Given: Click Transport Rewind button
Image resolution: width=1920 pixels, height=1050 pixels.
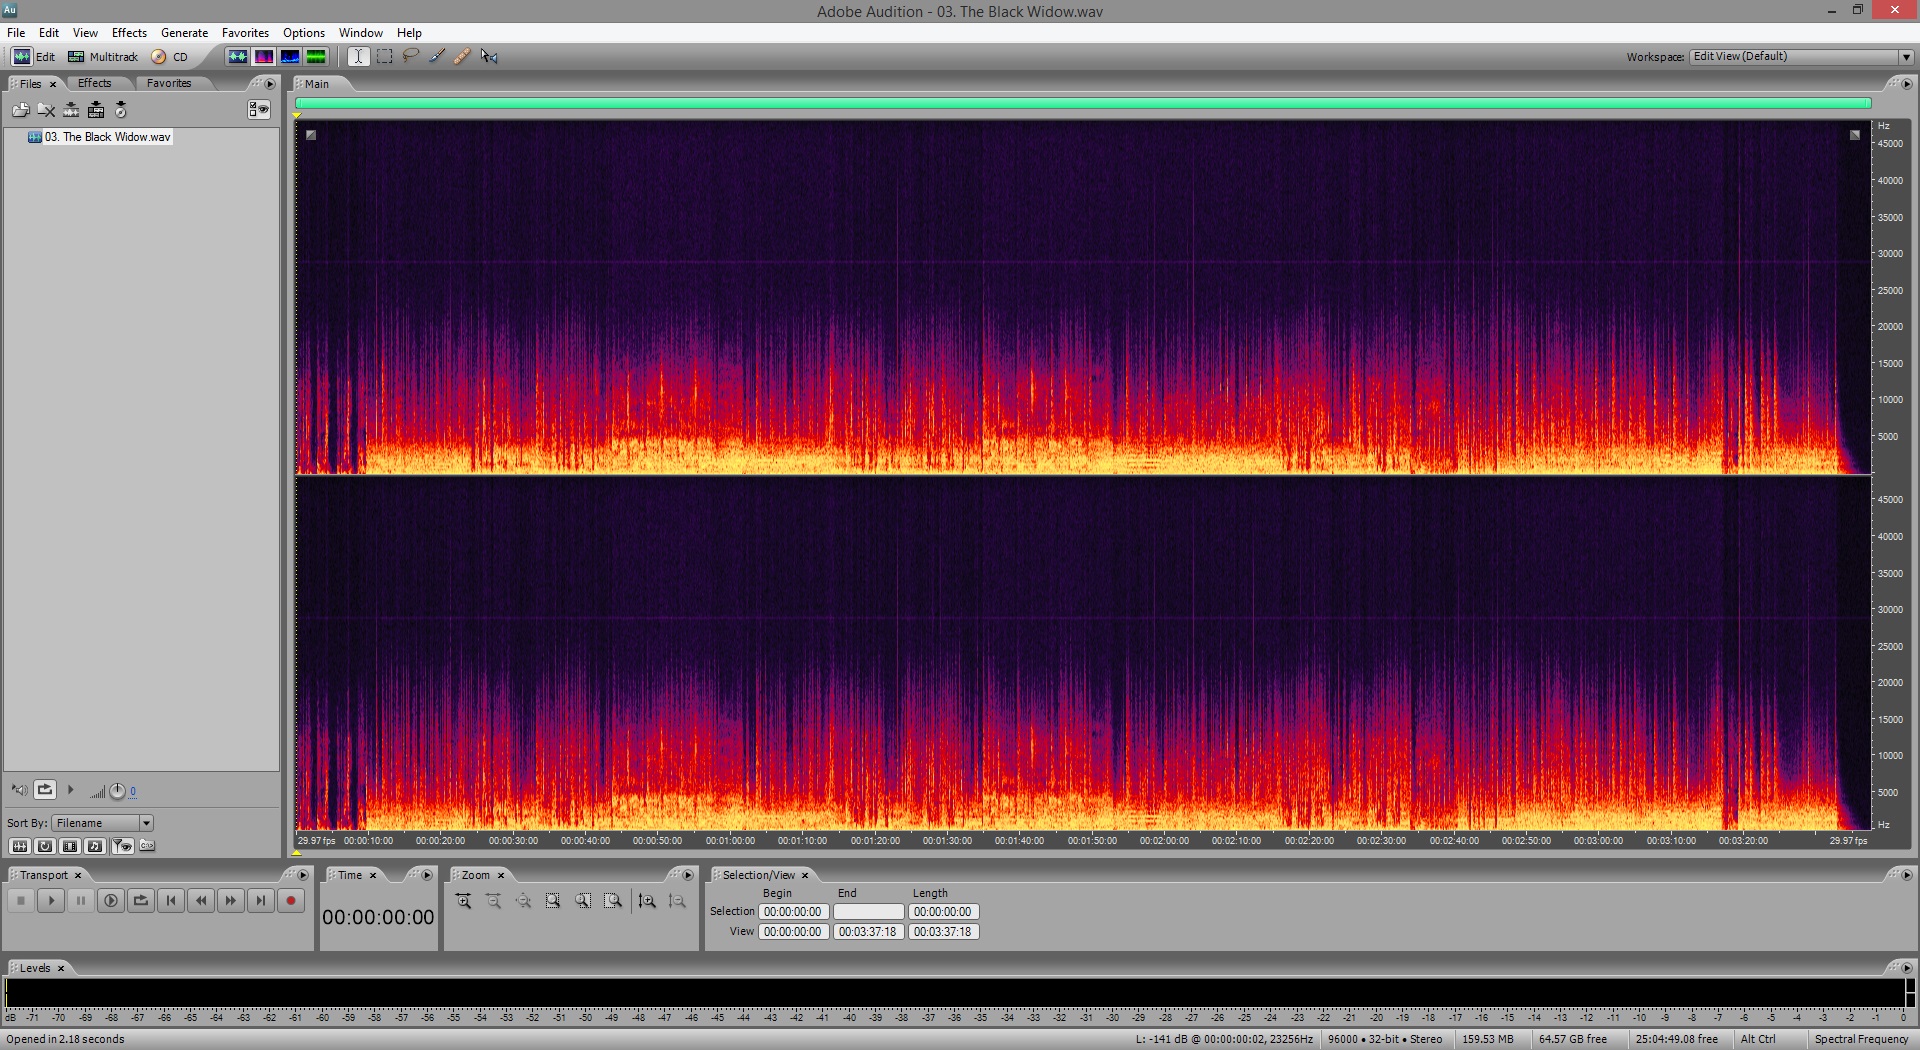Looking at the screenshot, I should [x=201, y=901].
